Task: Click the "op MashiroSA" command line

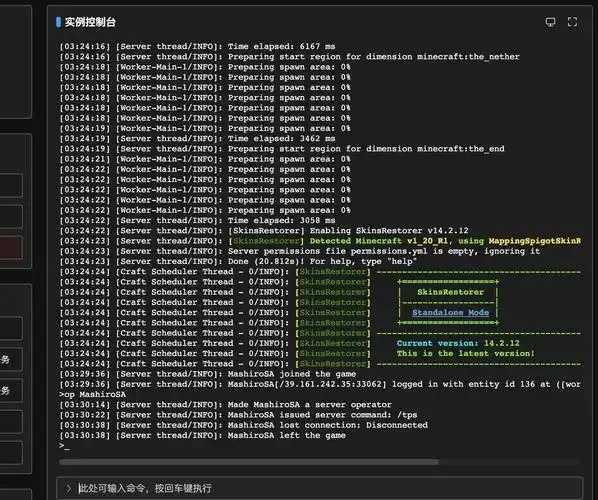Action: coord(92,394)
